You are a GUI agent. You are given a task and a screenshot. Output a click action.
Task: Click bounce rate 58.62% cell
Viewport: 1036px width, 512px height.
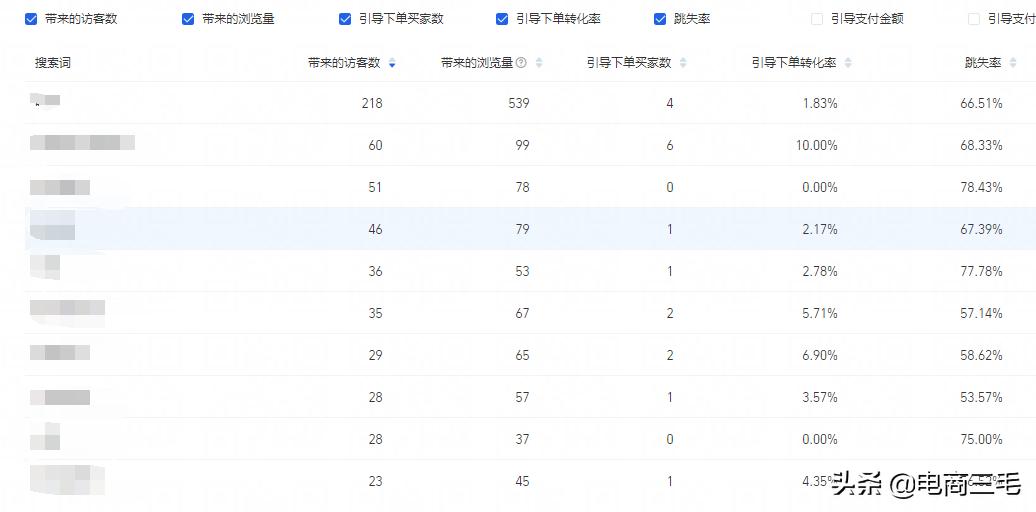[981, 355]
